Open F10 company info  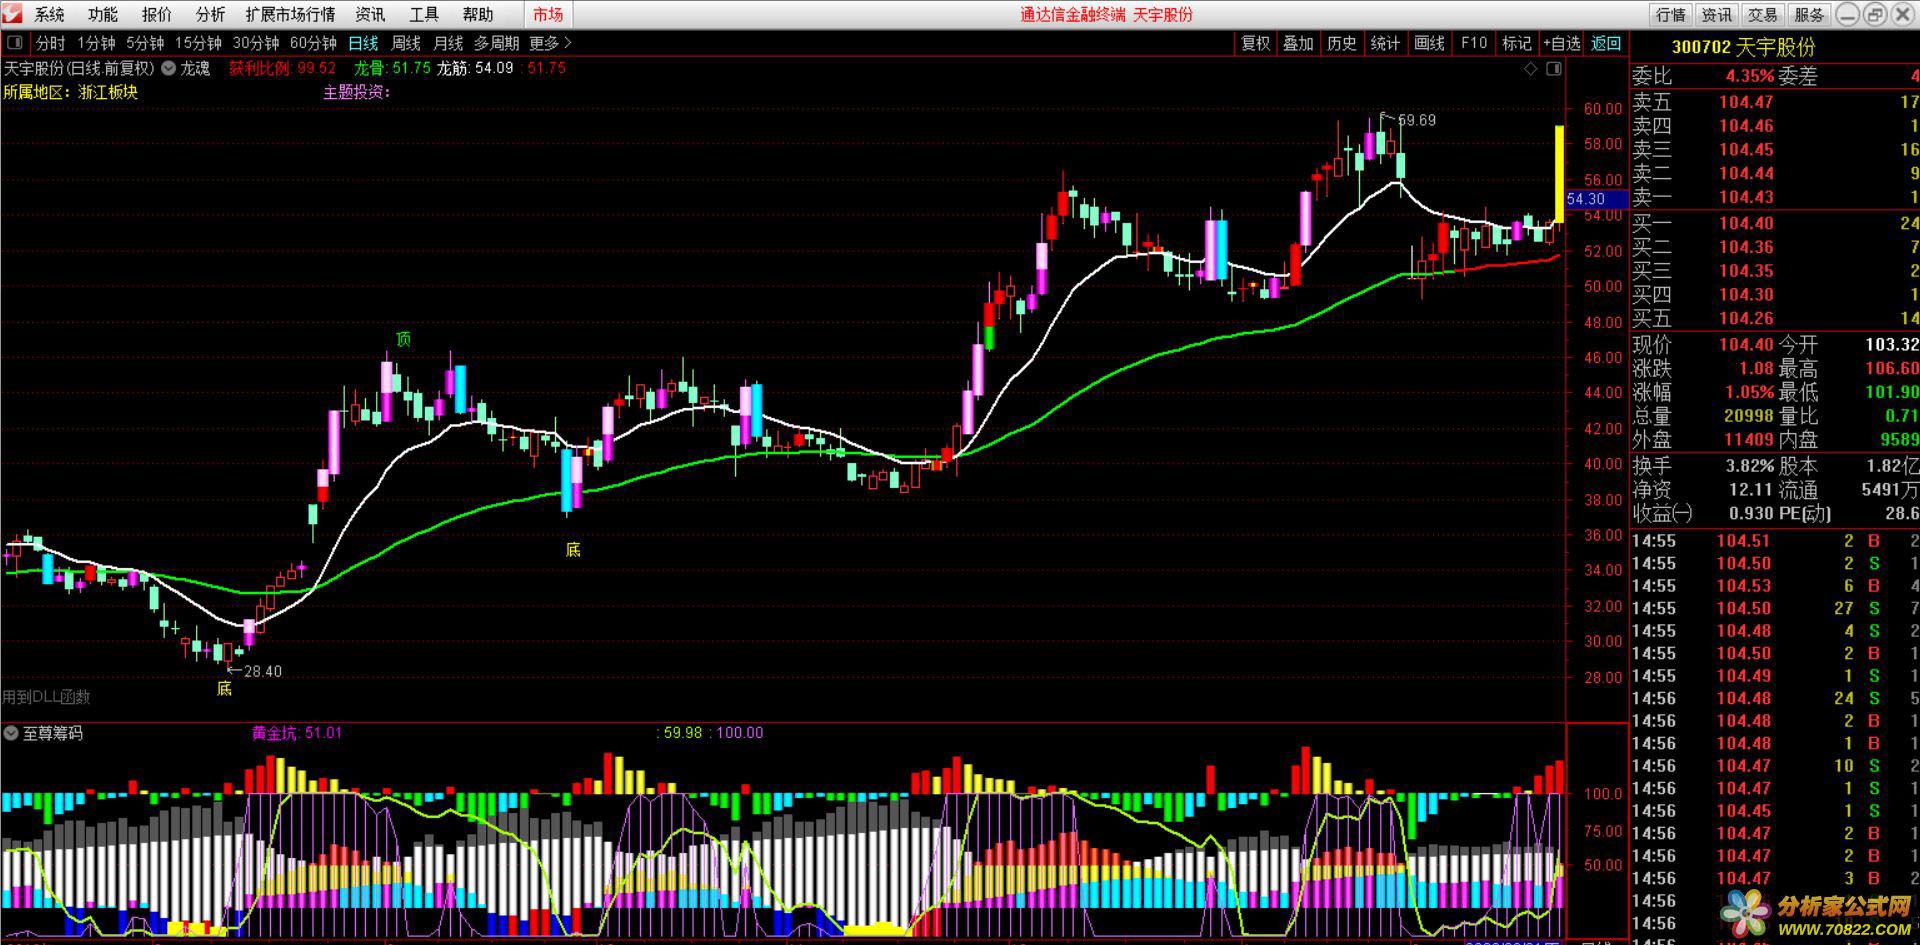tap(1473, 43)
